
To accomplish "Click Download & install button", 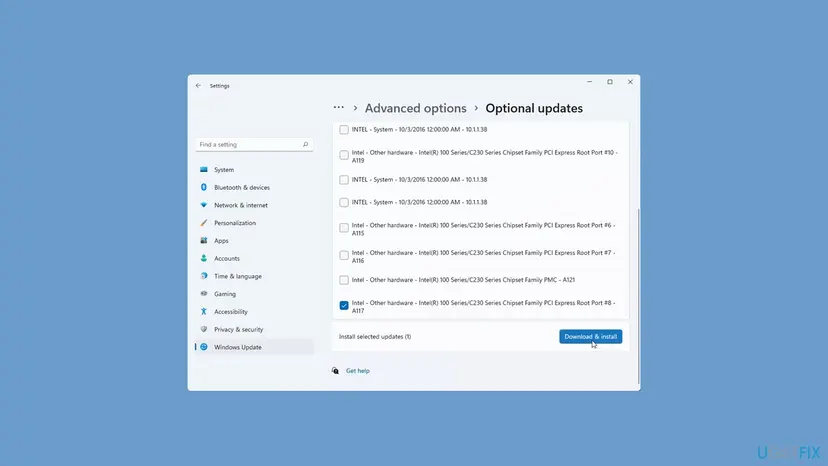I will pos(590,337).
